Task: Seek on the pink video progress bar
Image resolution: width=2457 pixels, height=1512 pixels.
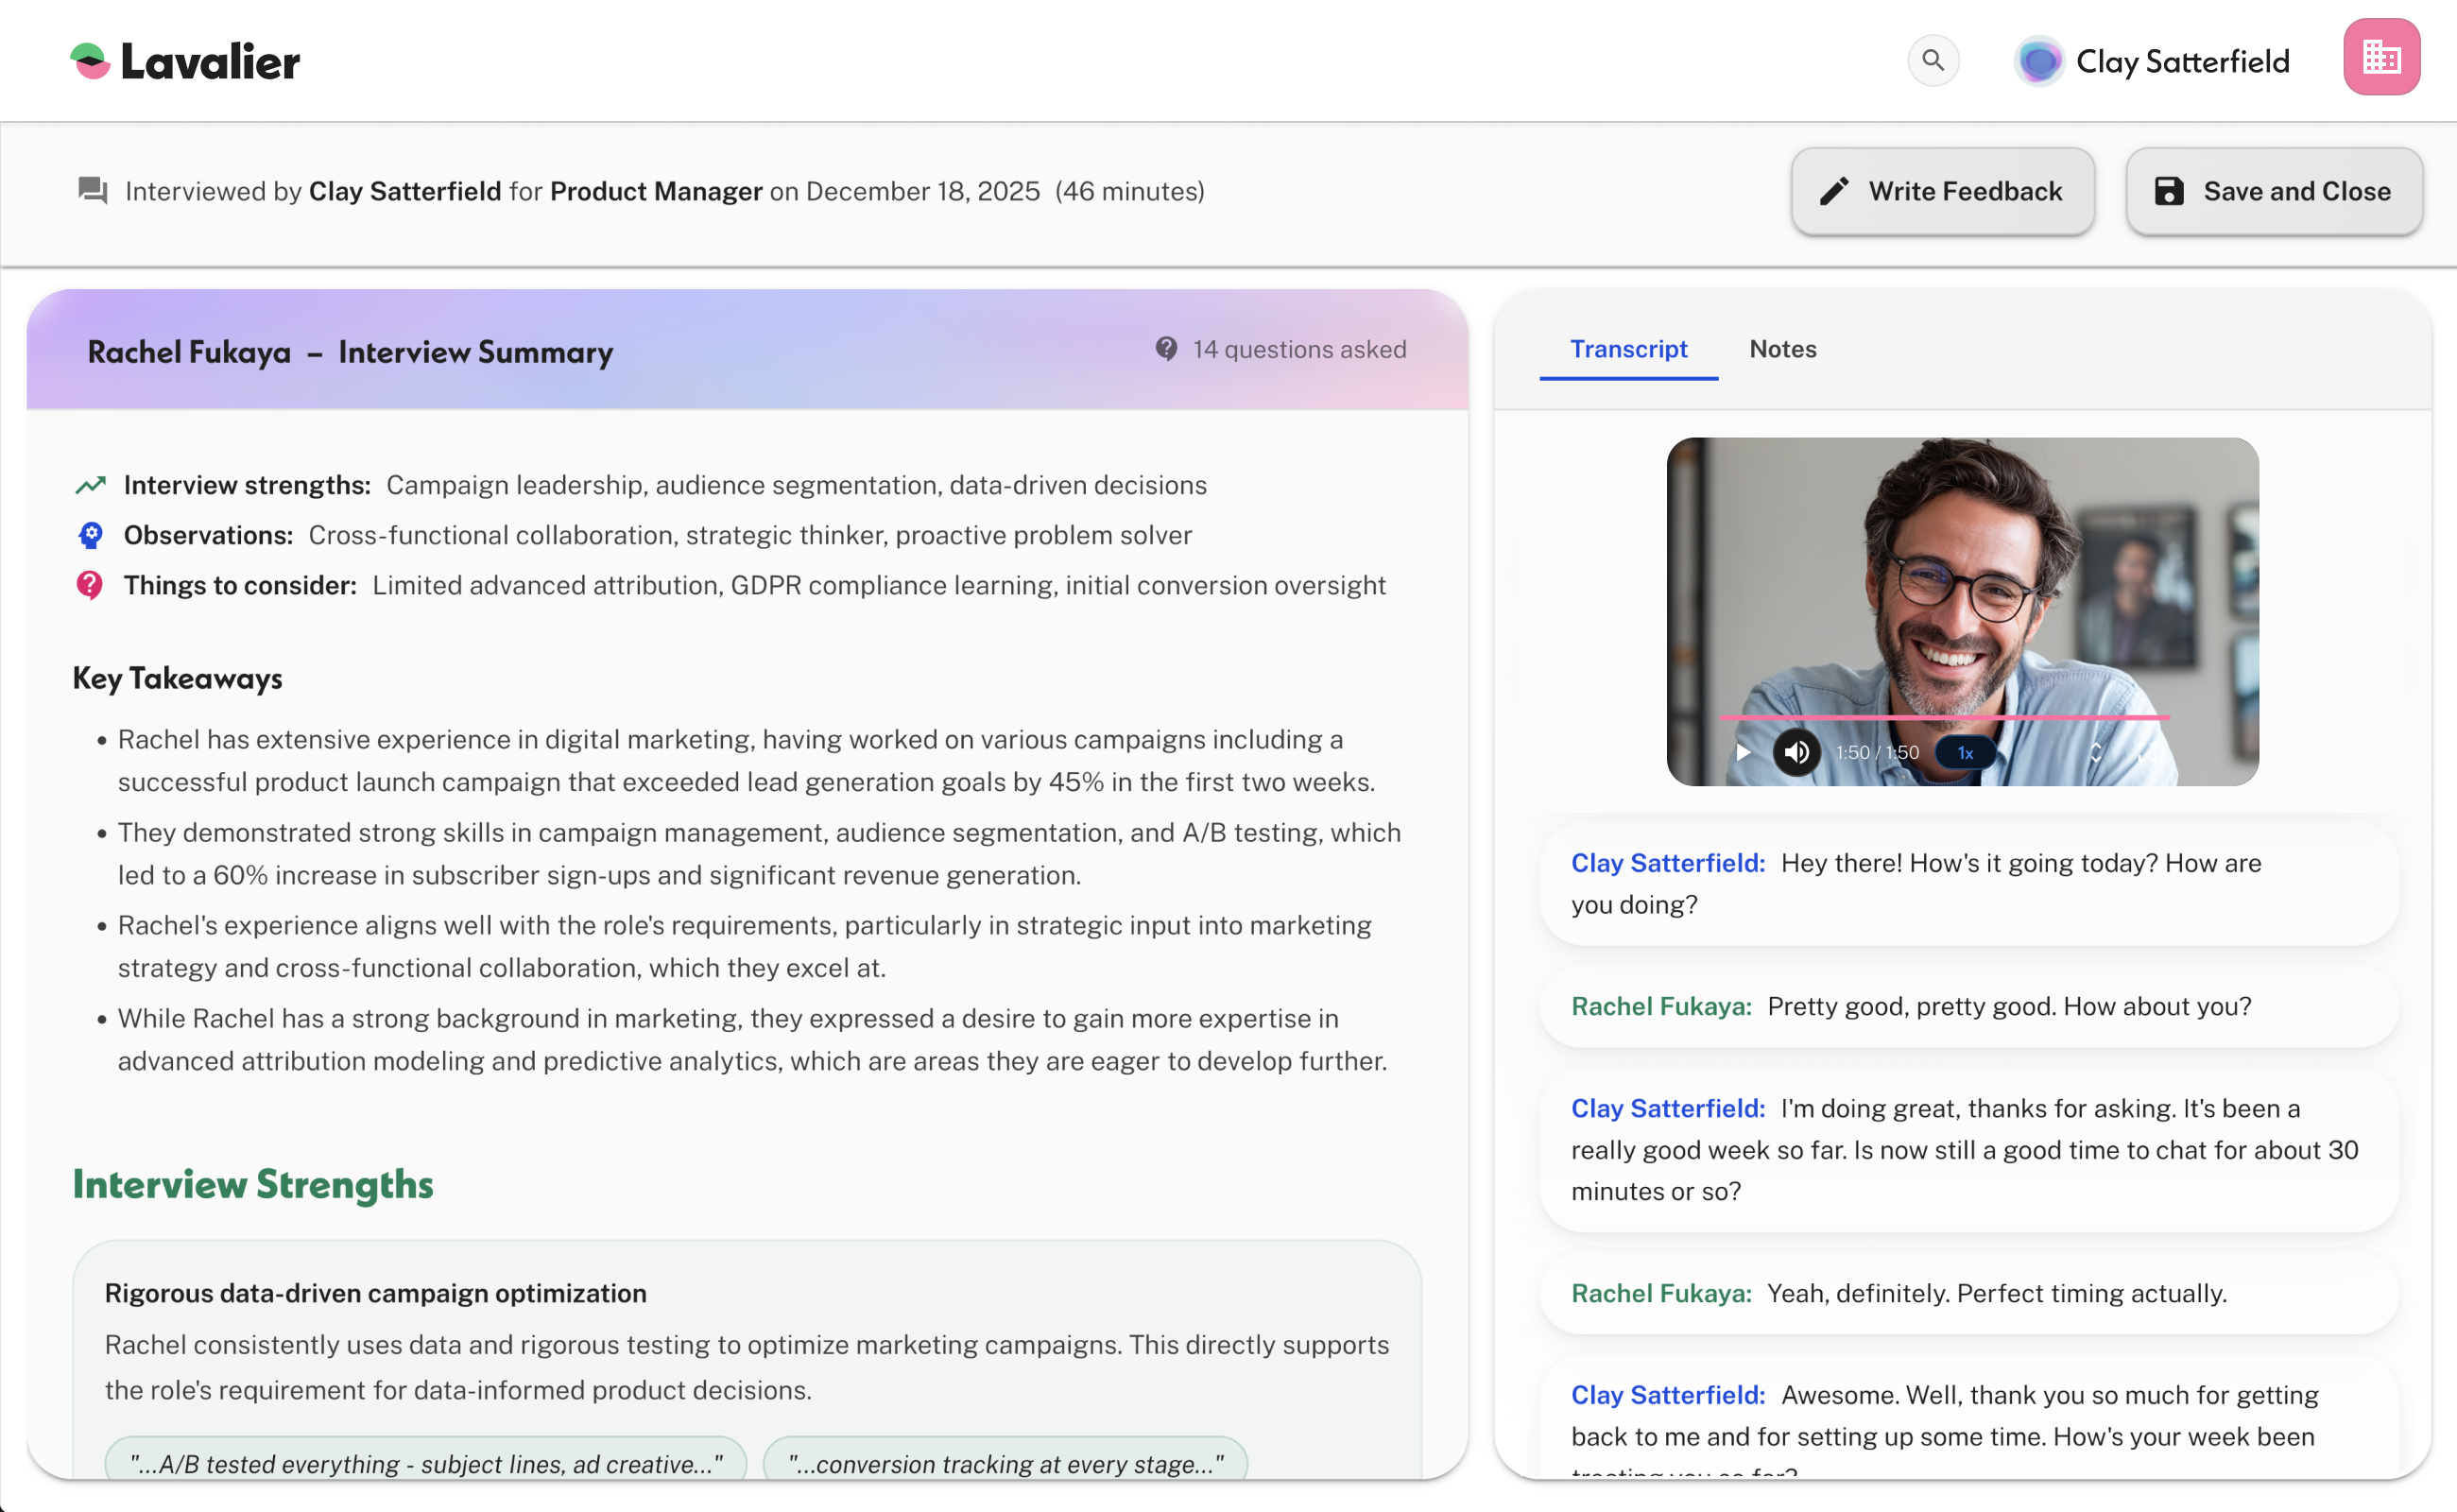Action: [1943, 717]
